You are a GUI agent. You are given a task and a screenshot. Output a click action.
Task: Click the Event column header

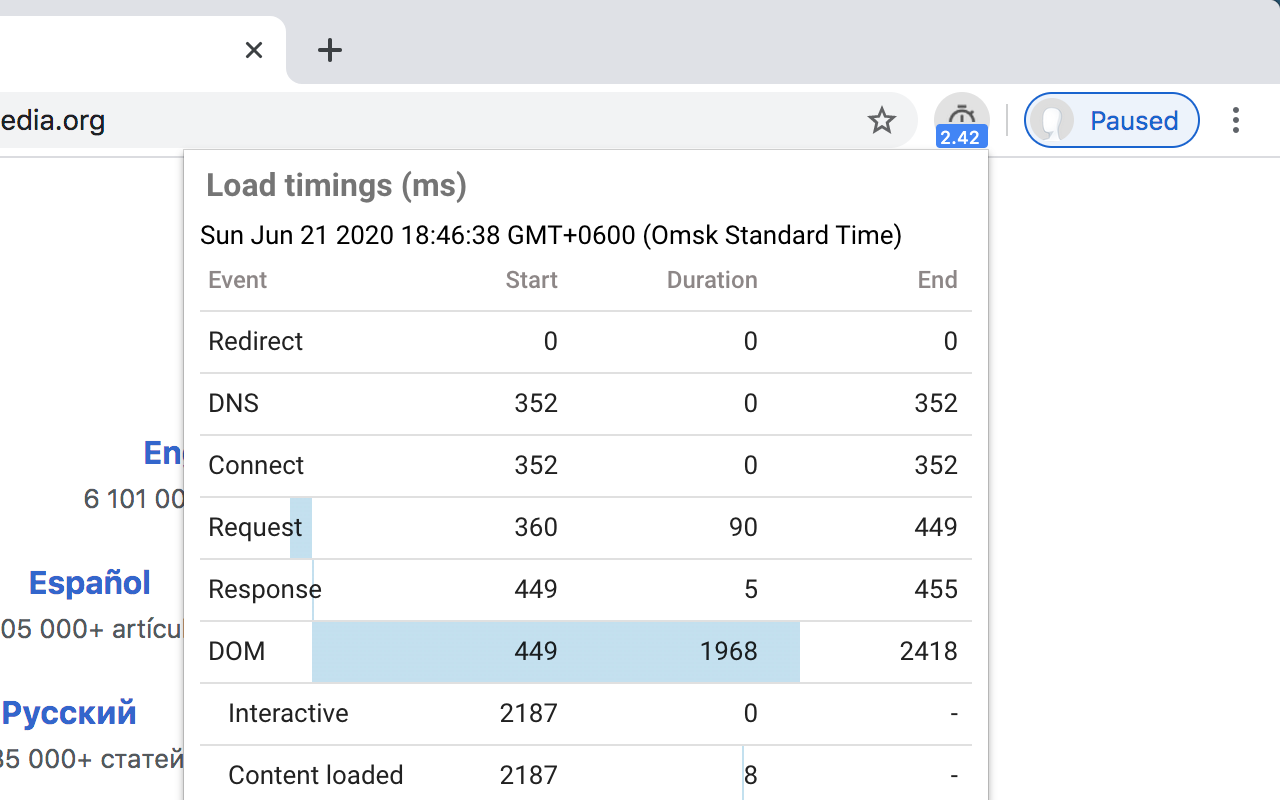point(237,280)
